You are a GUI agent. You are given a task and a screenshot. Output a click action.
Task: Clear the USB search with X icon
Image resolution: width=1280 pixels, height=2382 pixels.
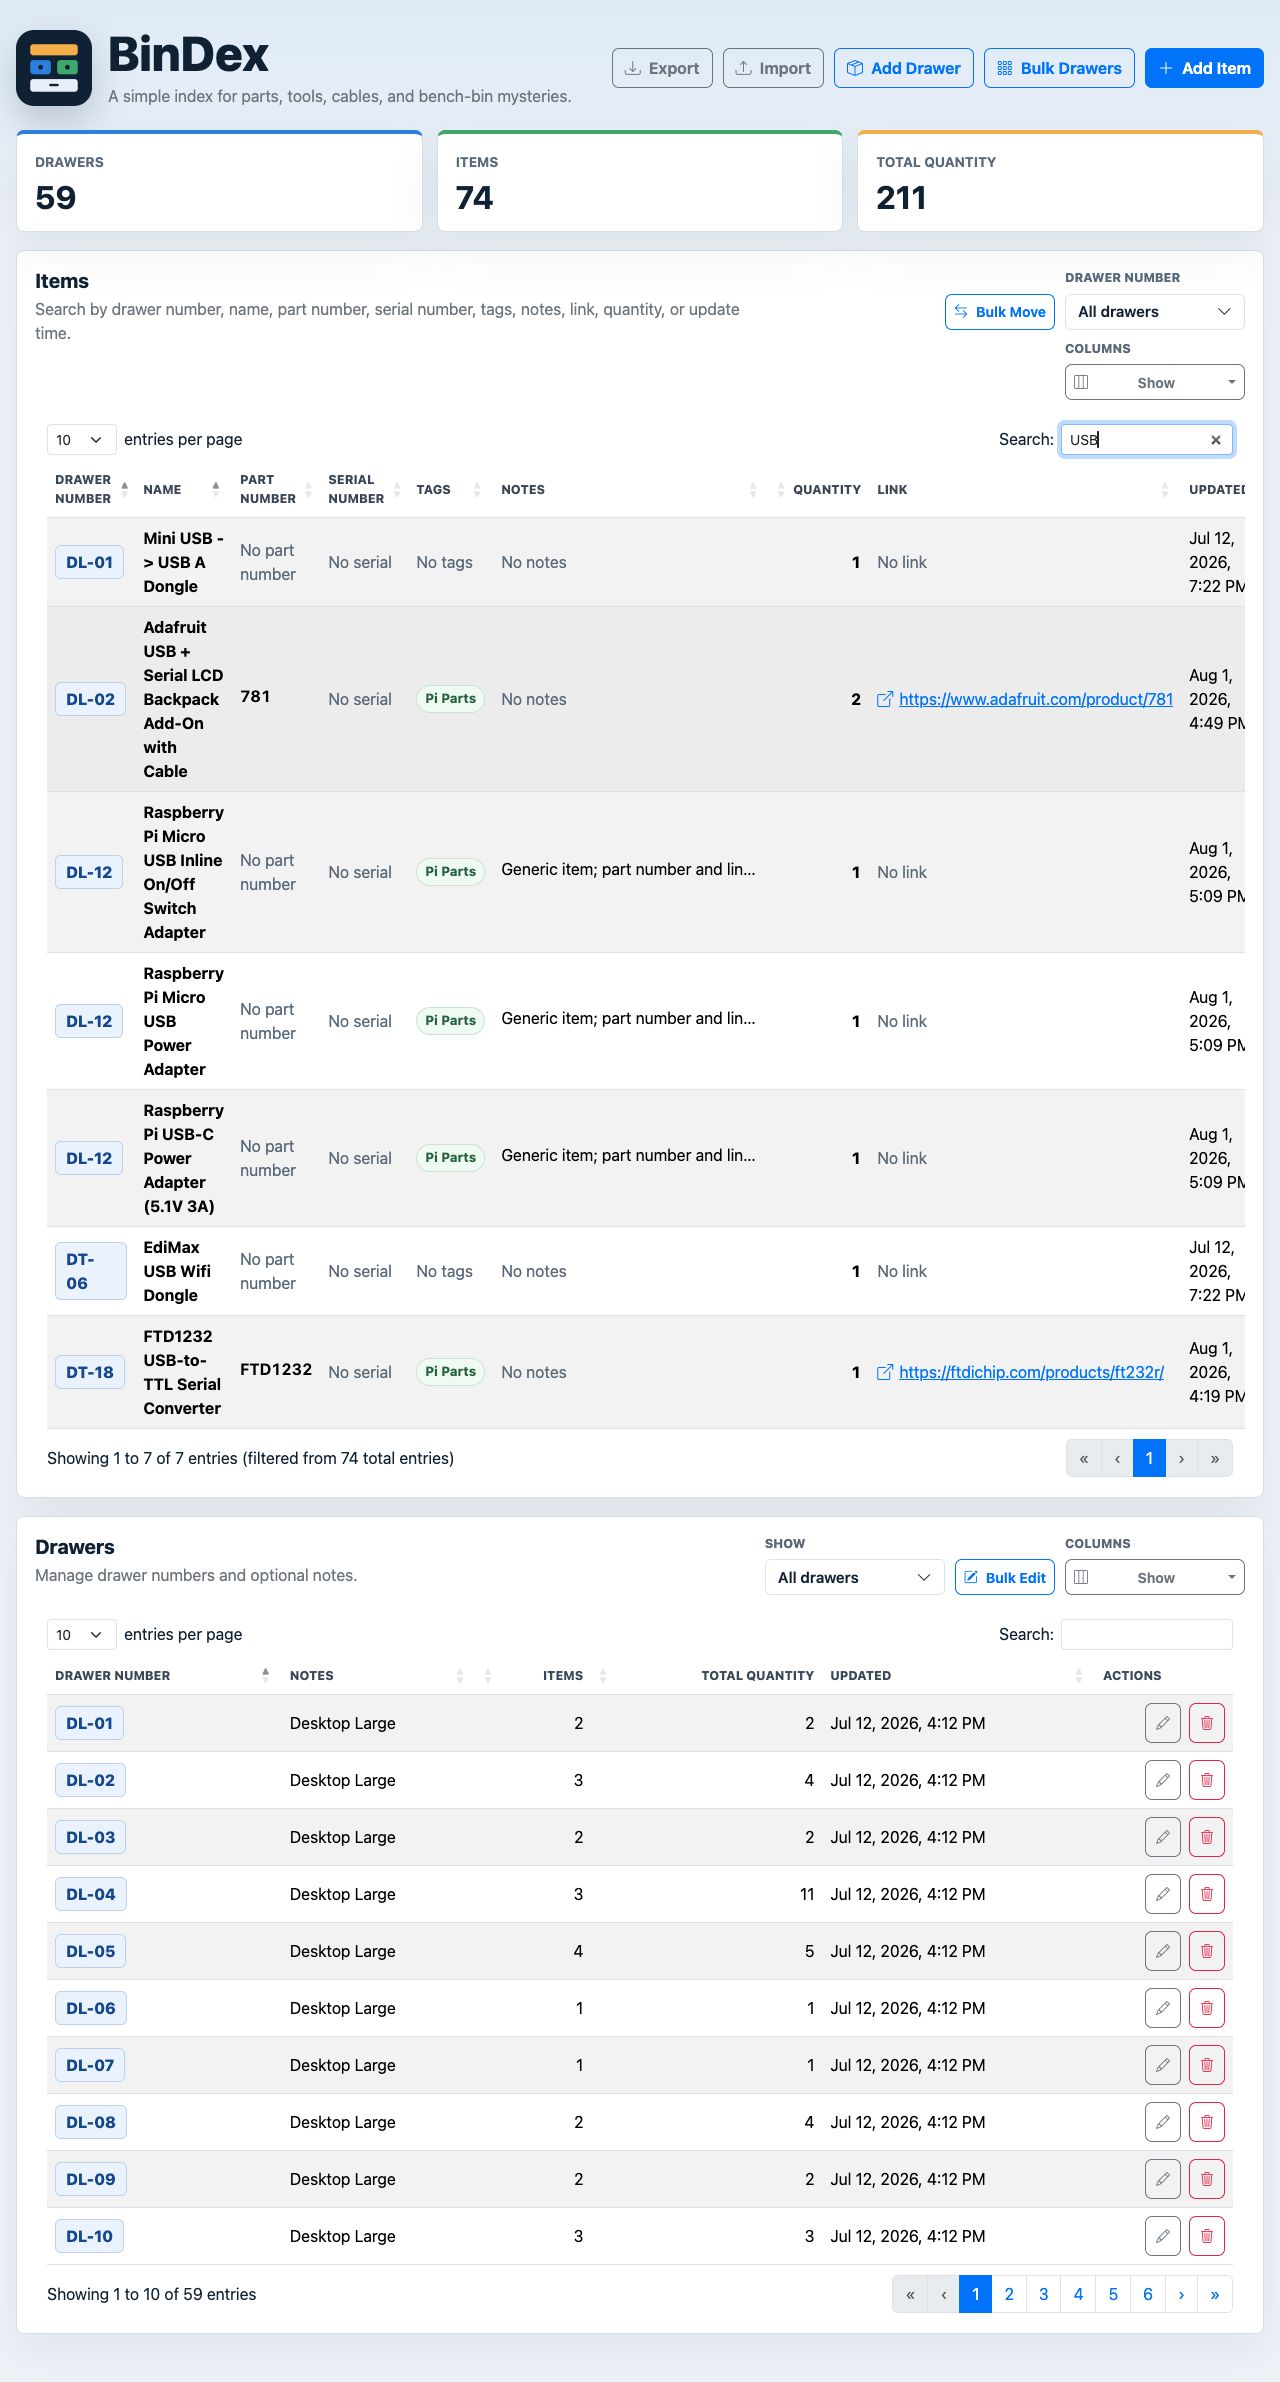tap(1216, 440)
